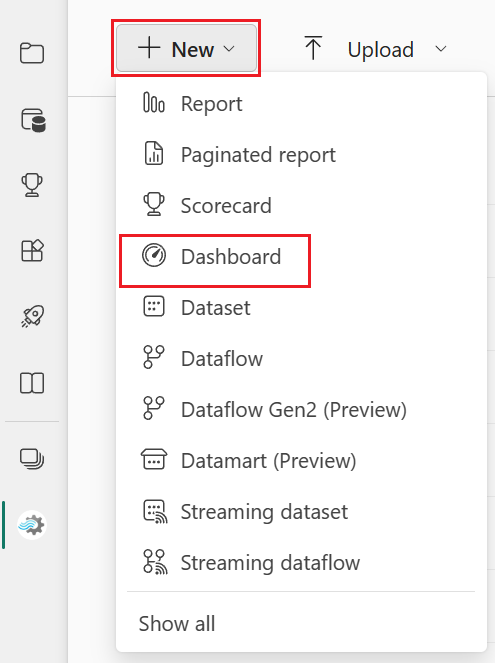Open the Apps tiles sidebar icon
Viewport: 495px width, 663px height.
coord(32,250)
